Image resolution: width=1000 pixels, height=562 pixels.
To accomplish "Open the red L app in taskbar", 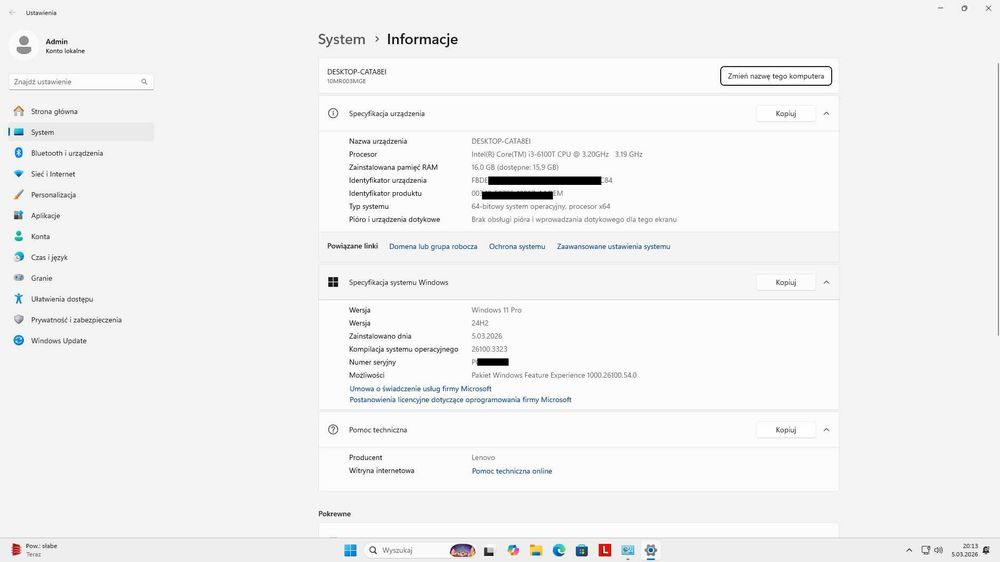I will tap(605, 551).
